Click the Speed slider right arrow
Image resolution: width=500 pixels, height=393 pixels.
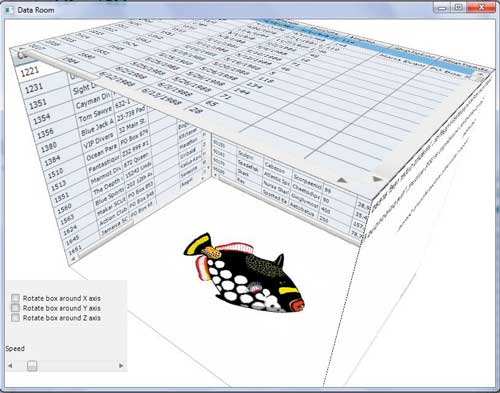[121, 366]
